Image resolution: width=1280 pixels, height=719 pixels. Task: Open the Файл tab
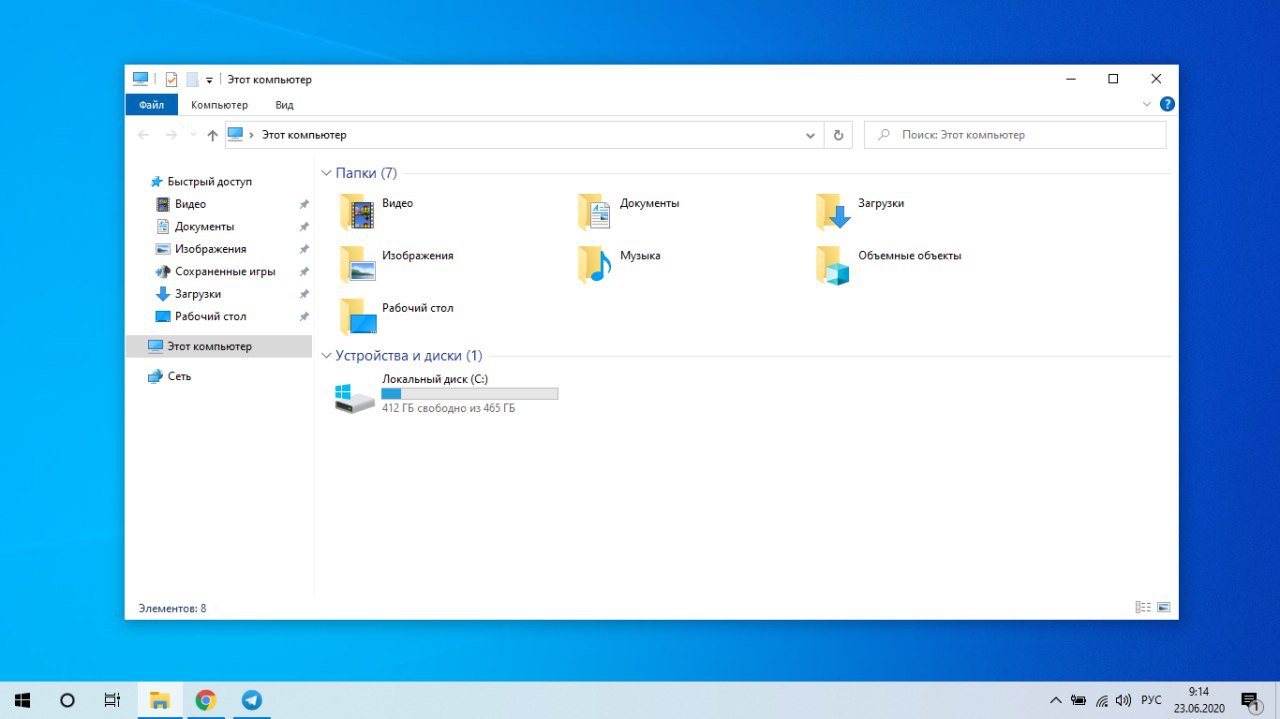click(x=152, y=104)
